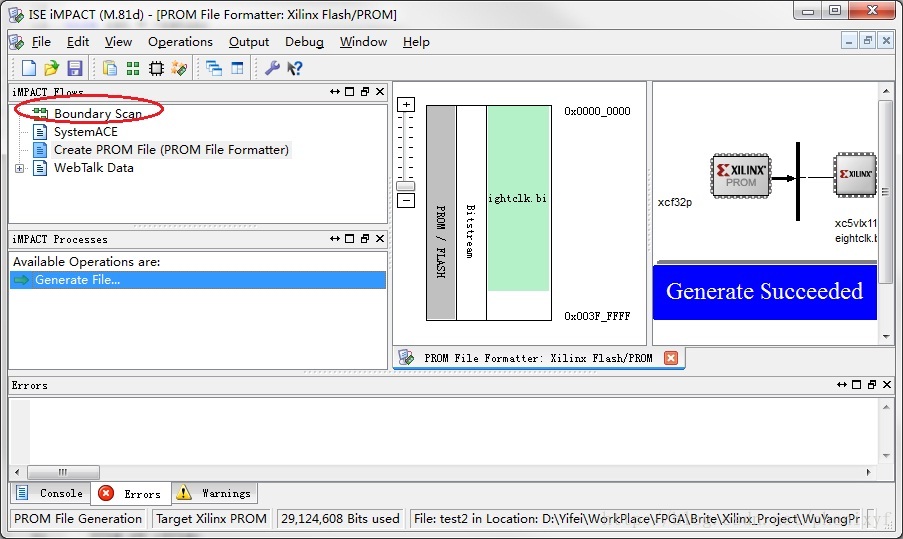
Task: Maximize the iMPACT Processes panel
Action: click(350, 238)
